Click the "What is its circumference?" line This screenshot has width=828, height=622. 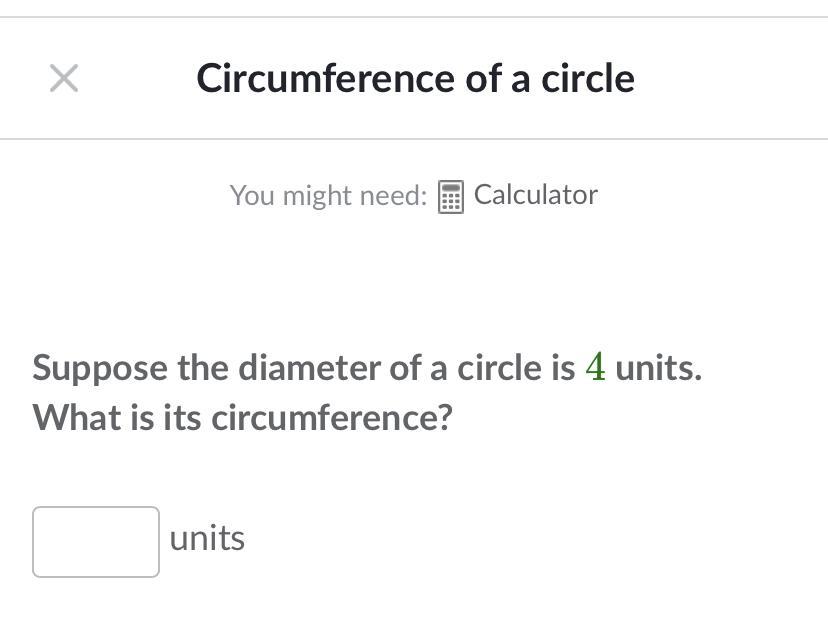242,417
